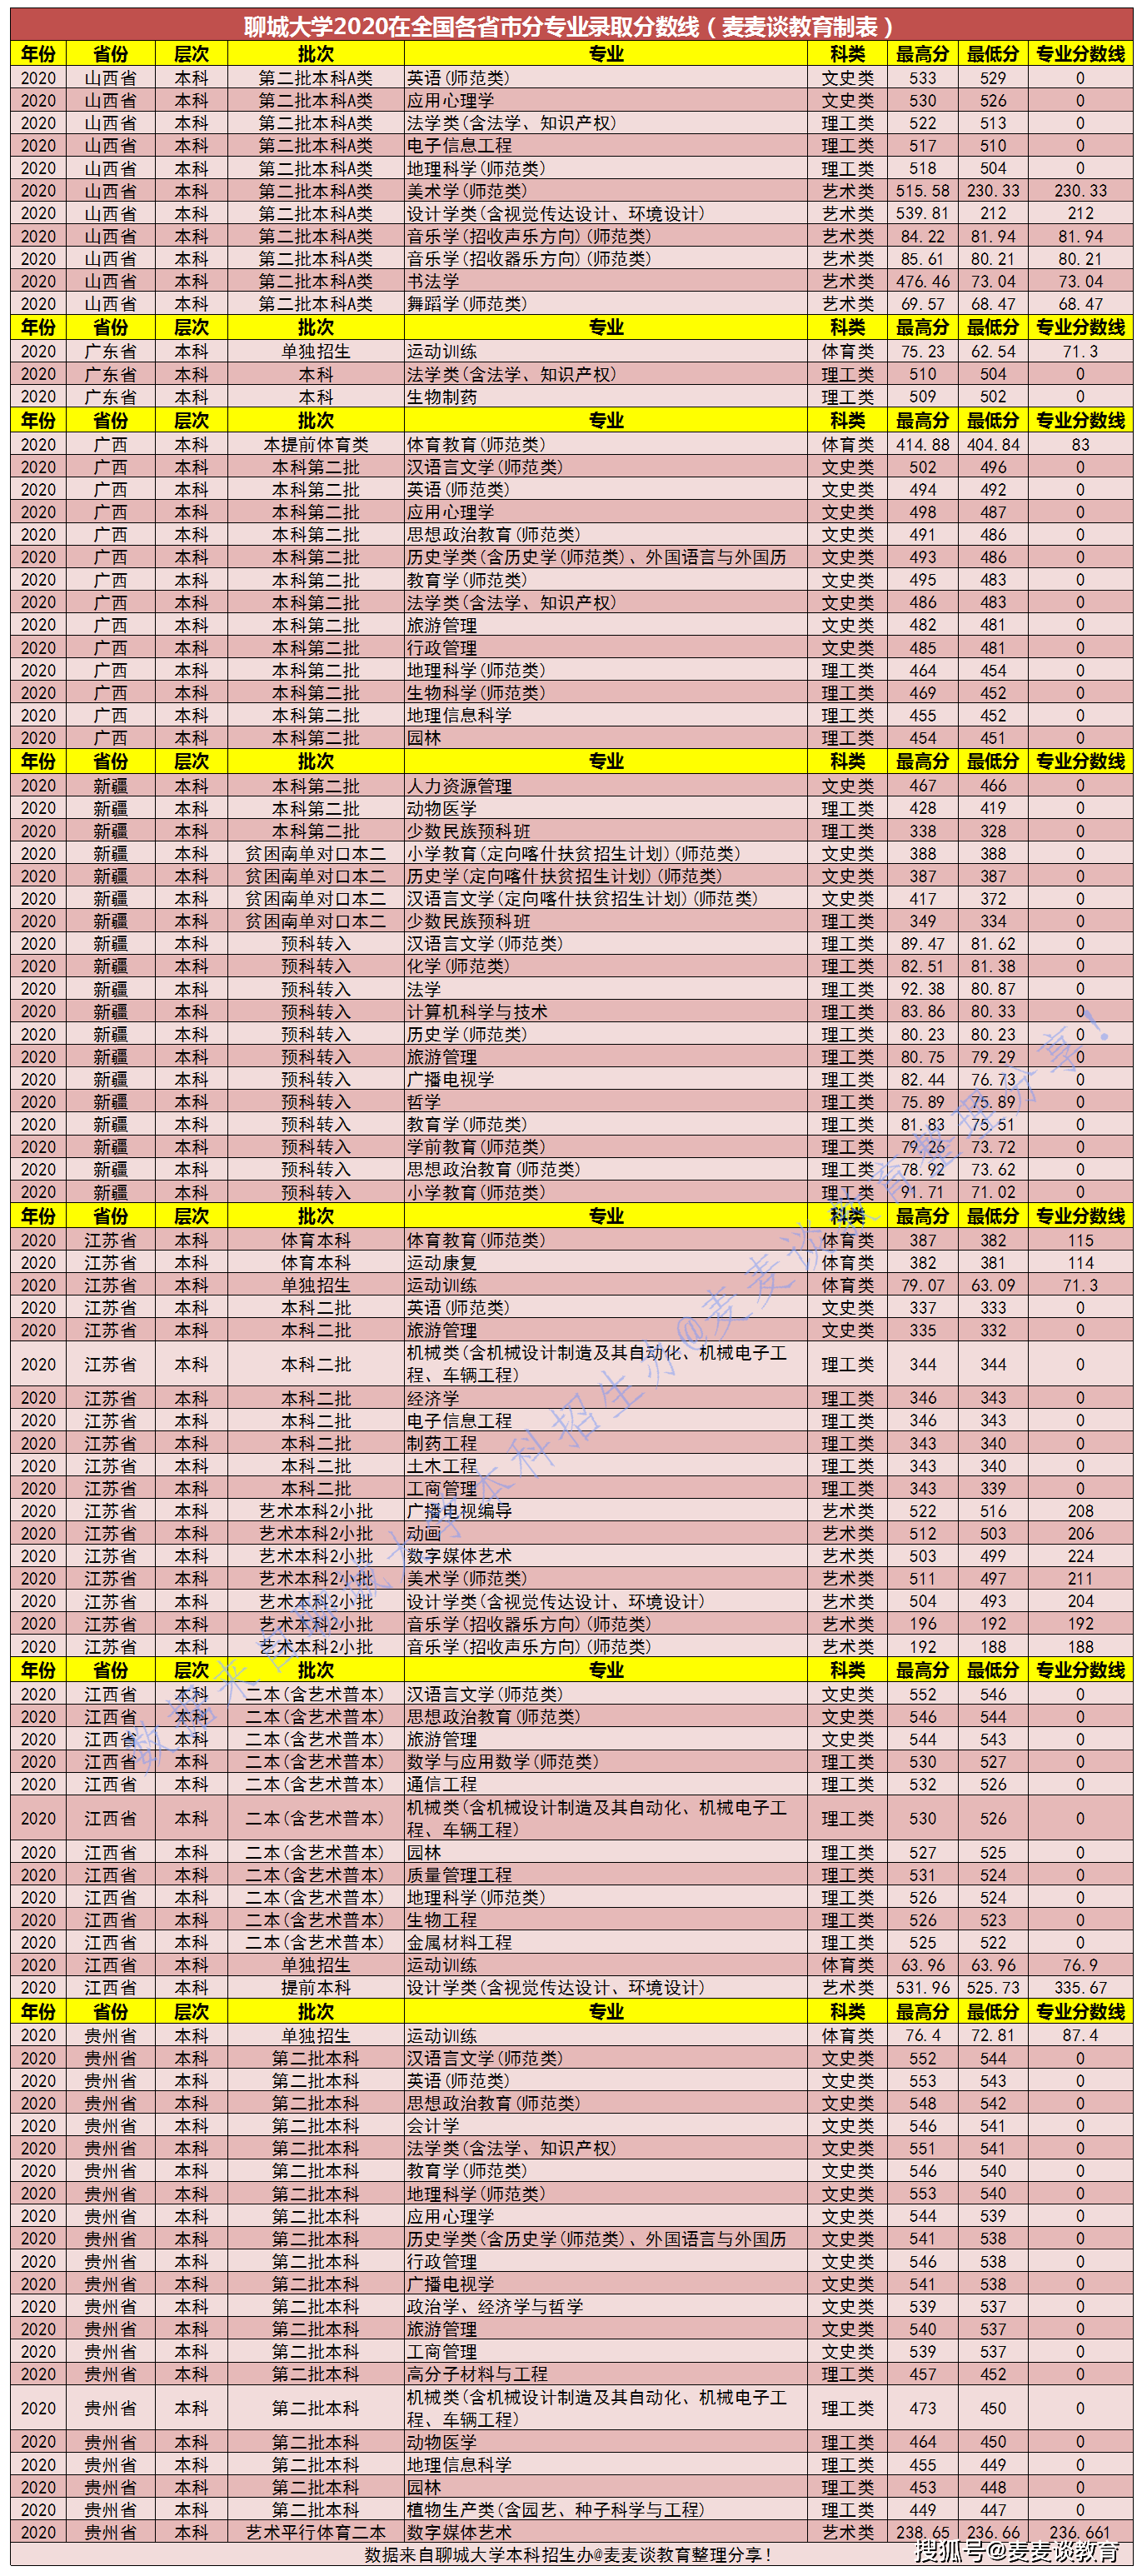Click the 艺术平行体育二本 batch cell

click(316, 2532)
